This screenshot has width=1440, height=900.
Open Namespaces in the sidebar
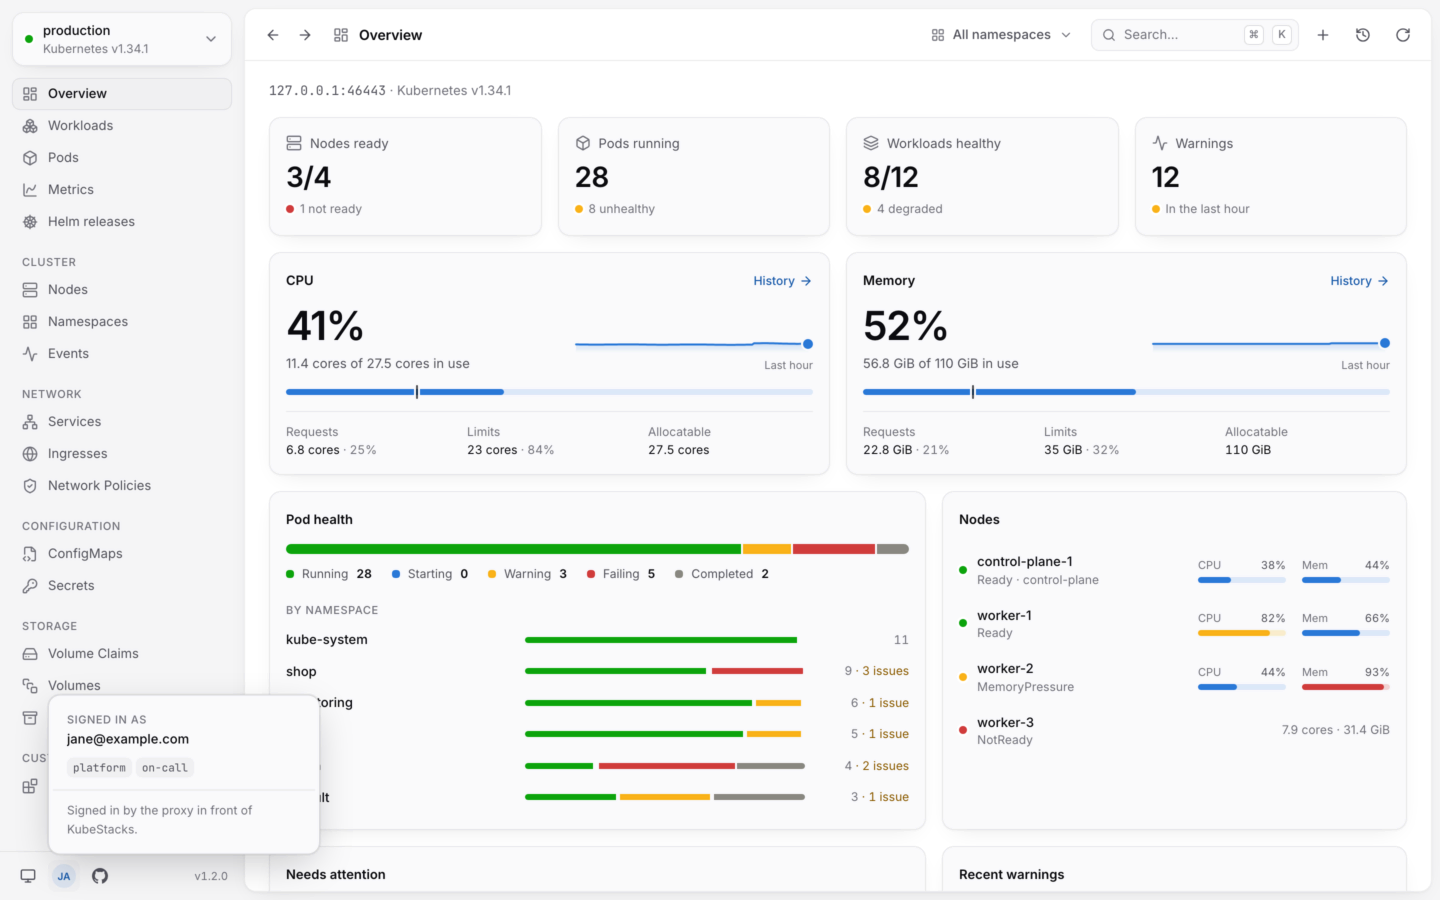click(x=122, y=322)
